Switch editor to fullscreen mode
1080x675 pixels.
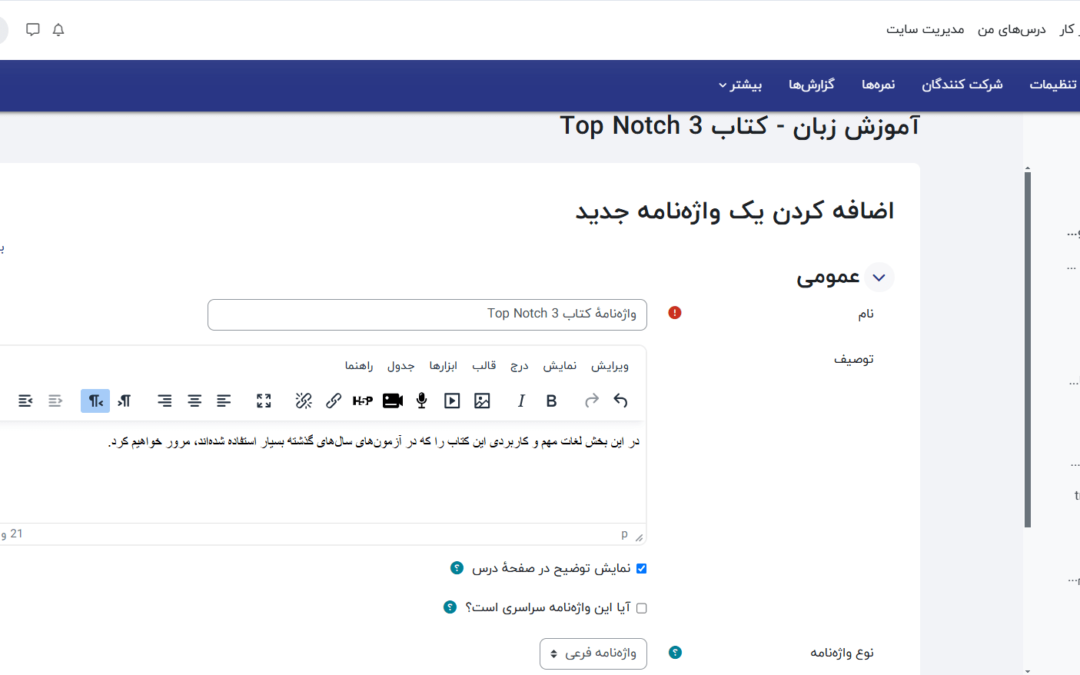264,401
